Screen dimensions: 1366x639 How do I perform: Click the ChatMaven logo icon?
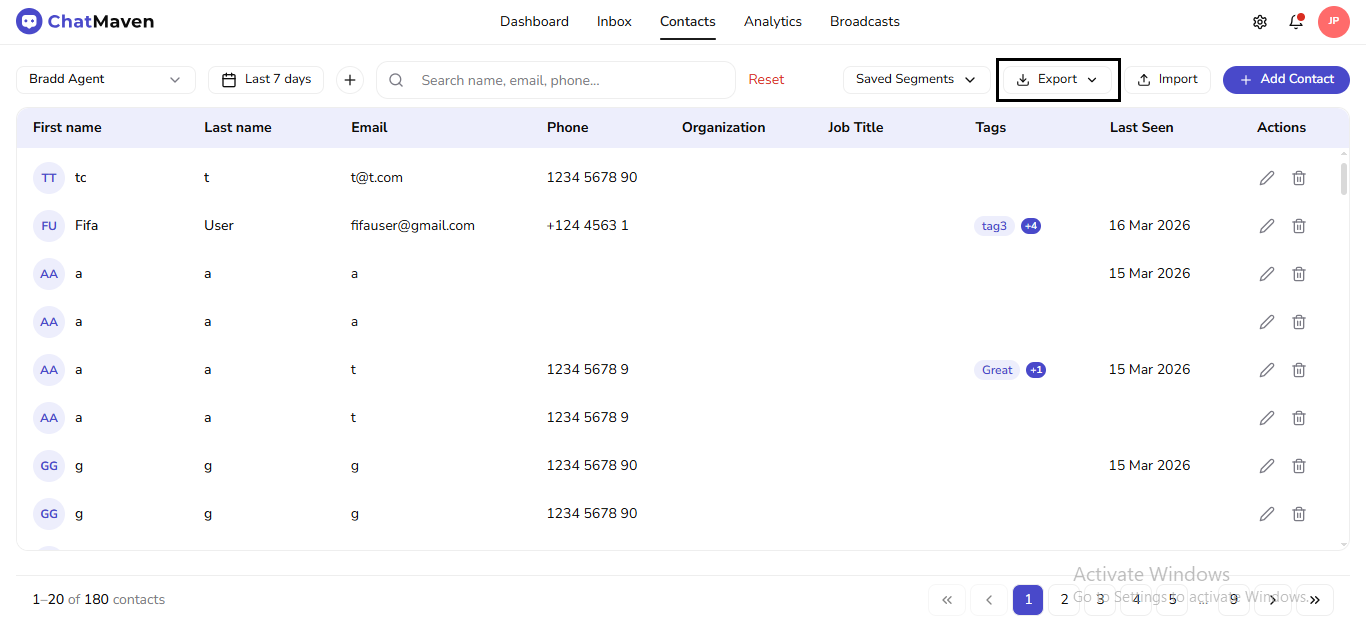[x=29, y=20]
